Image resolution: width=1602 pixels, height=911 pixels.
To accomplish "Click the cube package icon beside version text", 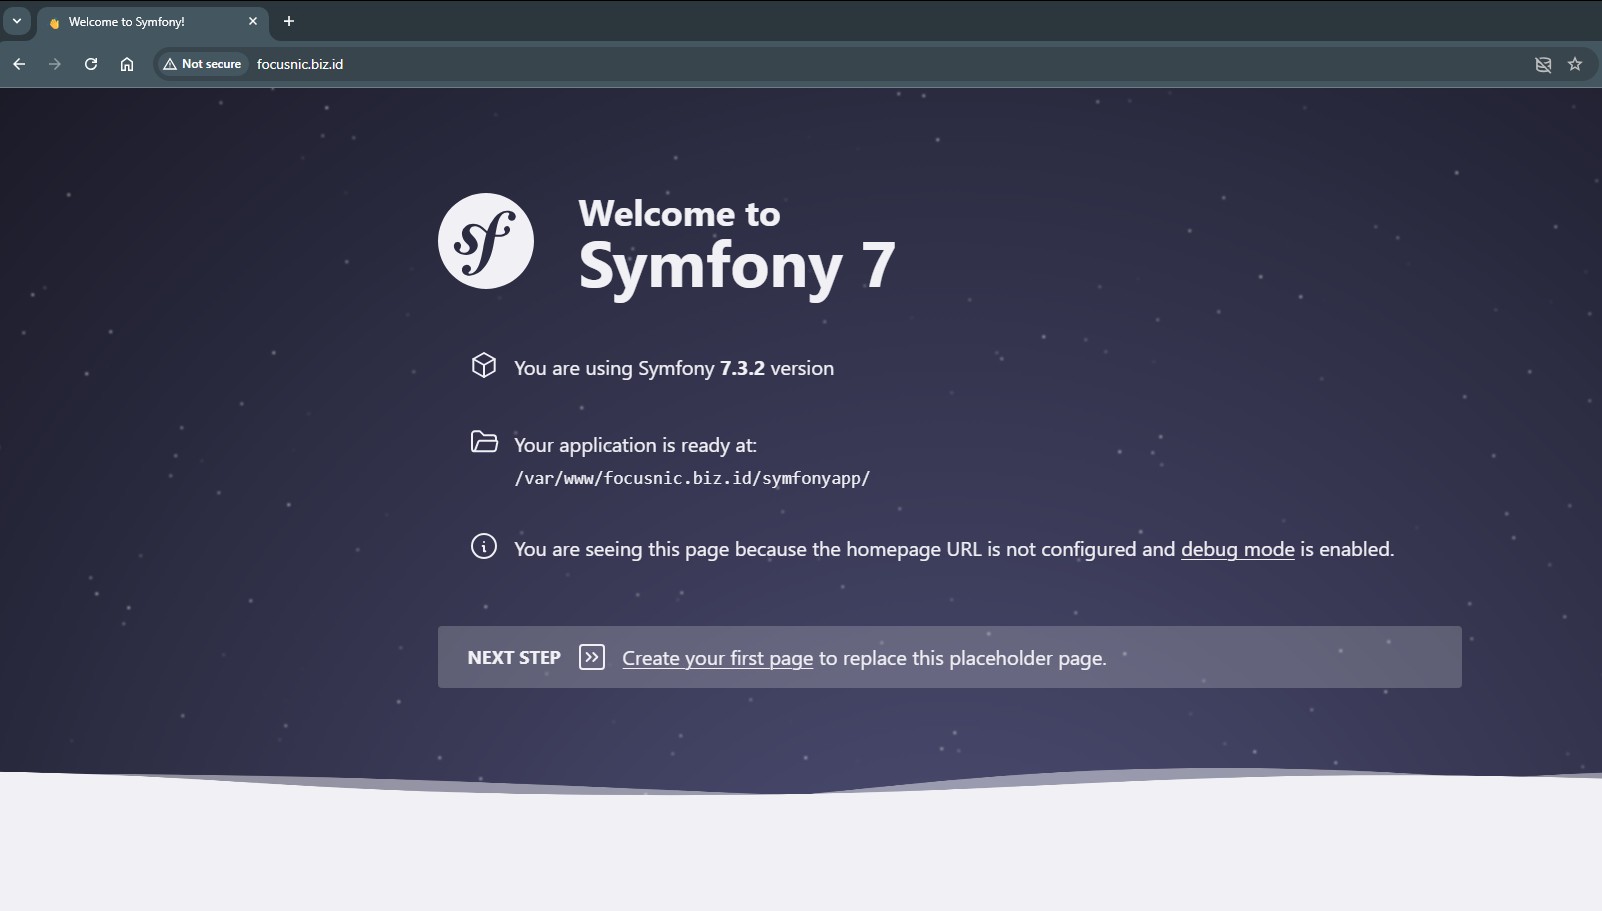I will pos(484,366).
